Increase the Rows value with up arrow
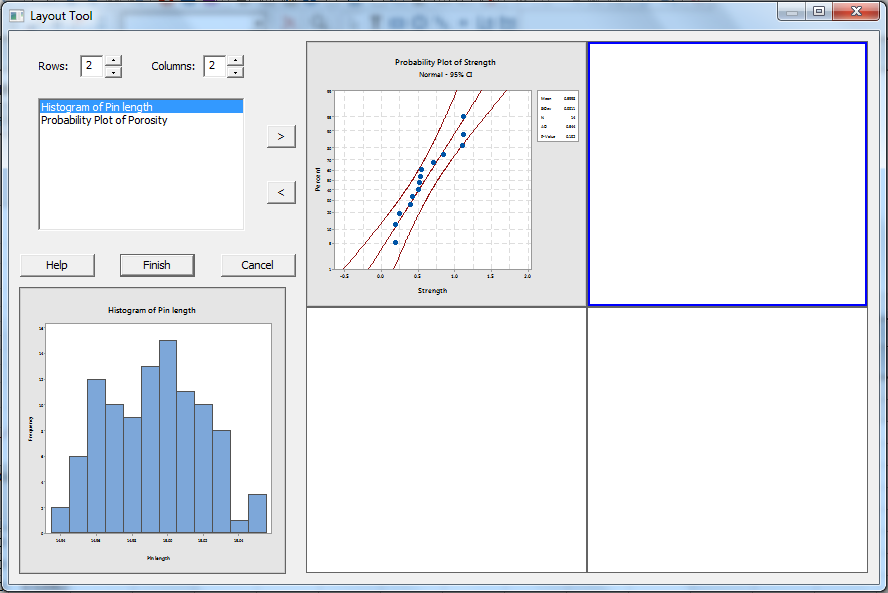 click(113, 61)
